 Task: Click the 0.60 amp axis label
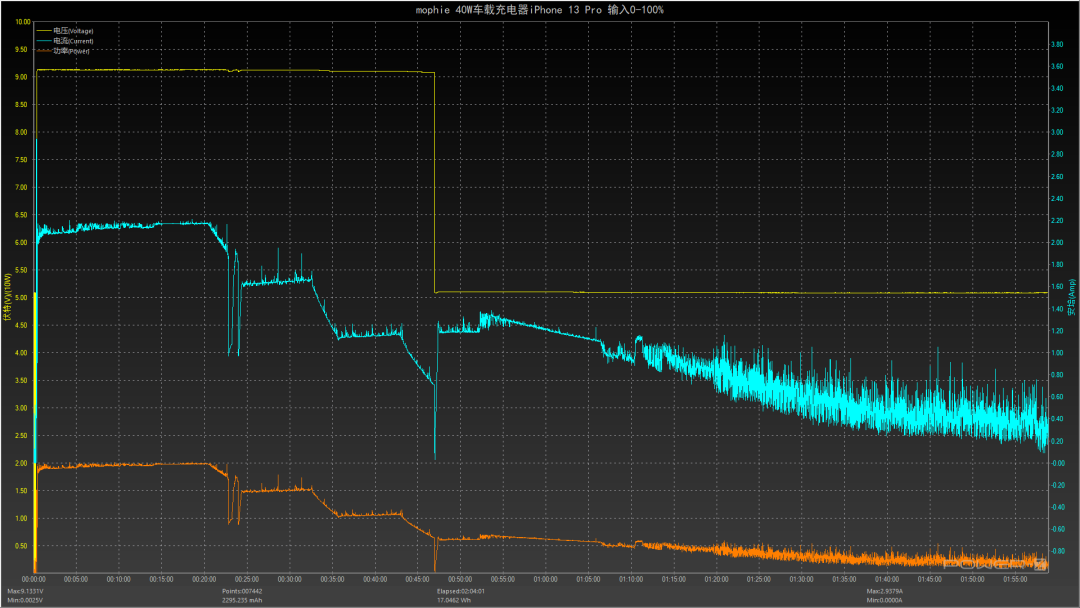click(x=1057, y=397)
